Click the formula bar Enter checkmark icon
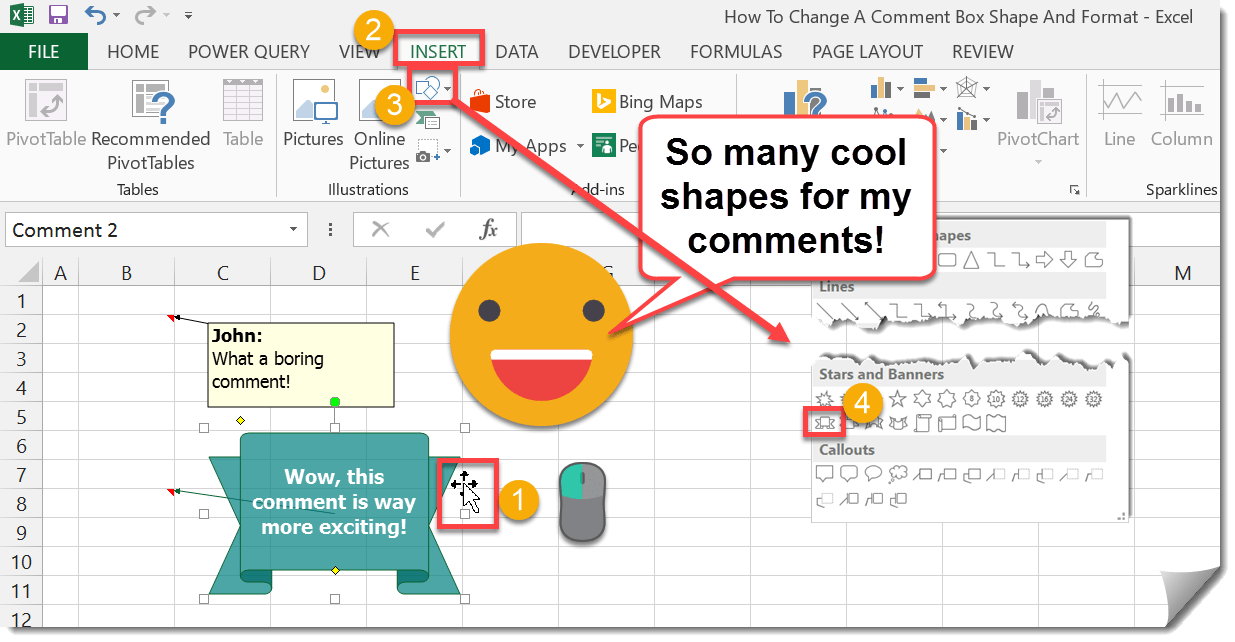 click(434, 230)
